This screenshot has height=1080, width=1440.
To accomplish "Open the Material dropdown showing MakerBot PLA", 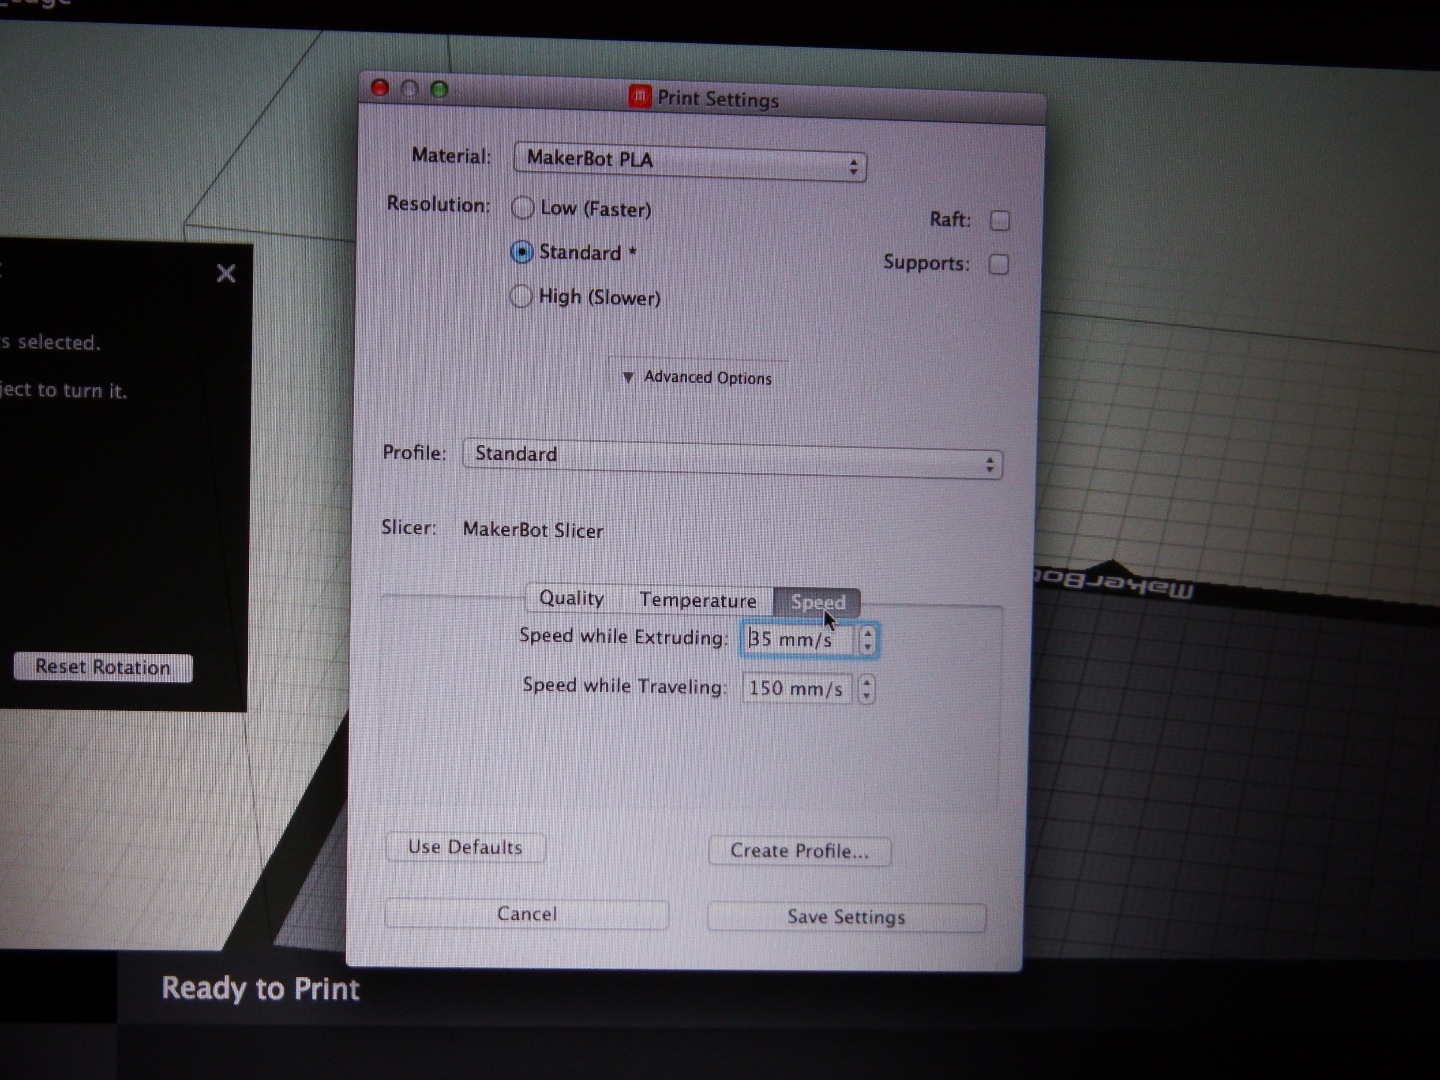I will [x=690, y=161].
